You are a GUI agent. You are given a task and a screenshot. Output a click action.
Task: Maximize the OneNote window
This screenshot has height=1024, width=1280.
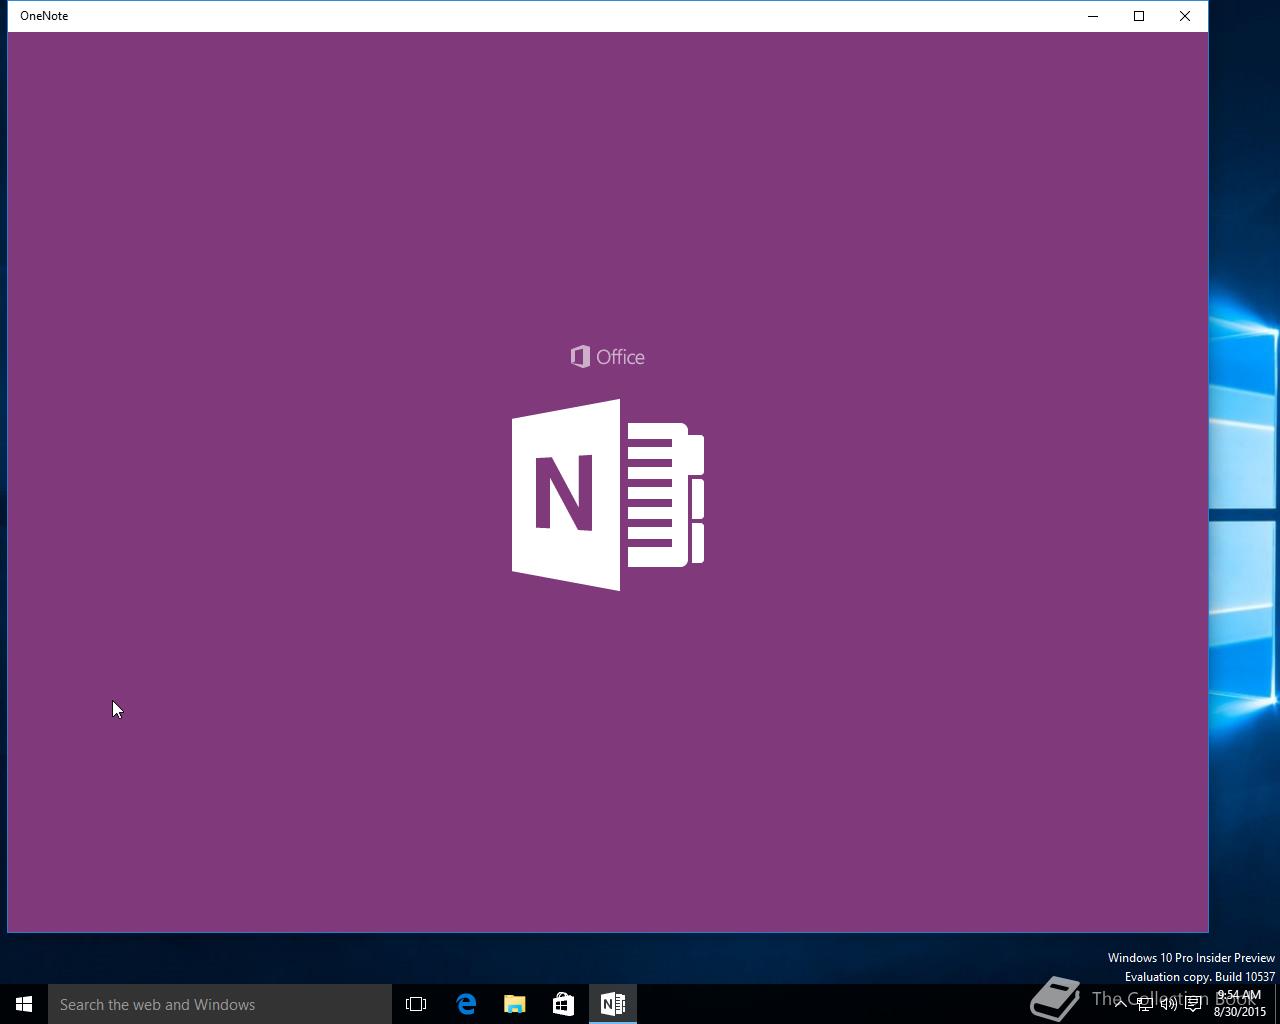coord(1139,16)
